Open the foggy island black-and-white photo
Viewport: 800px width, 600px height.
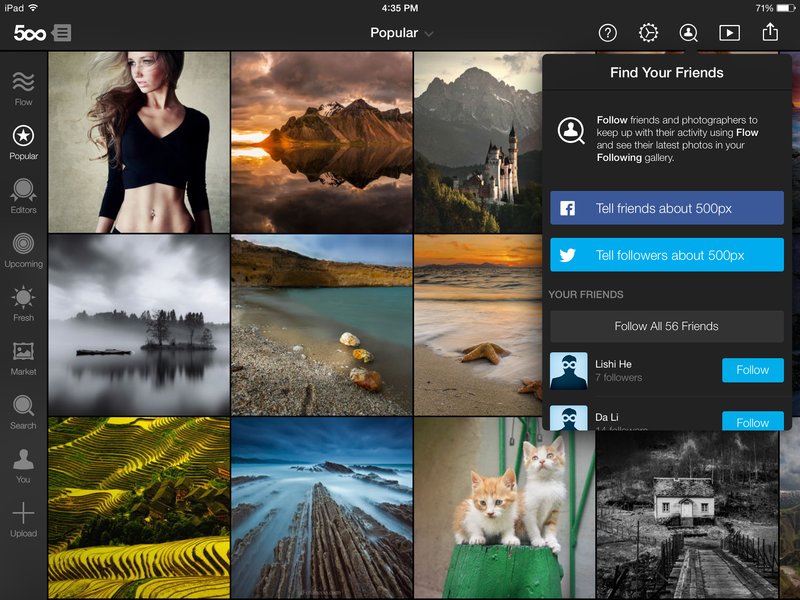(139, 325)
